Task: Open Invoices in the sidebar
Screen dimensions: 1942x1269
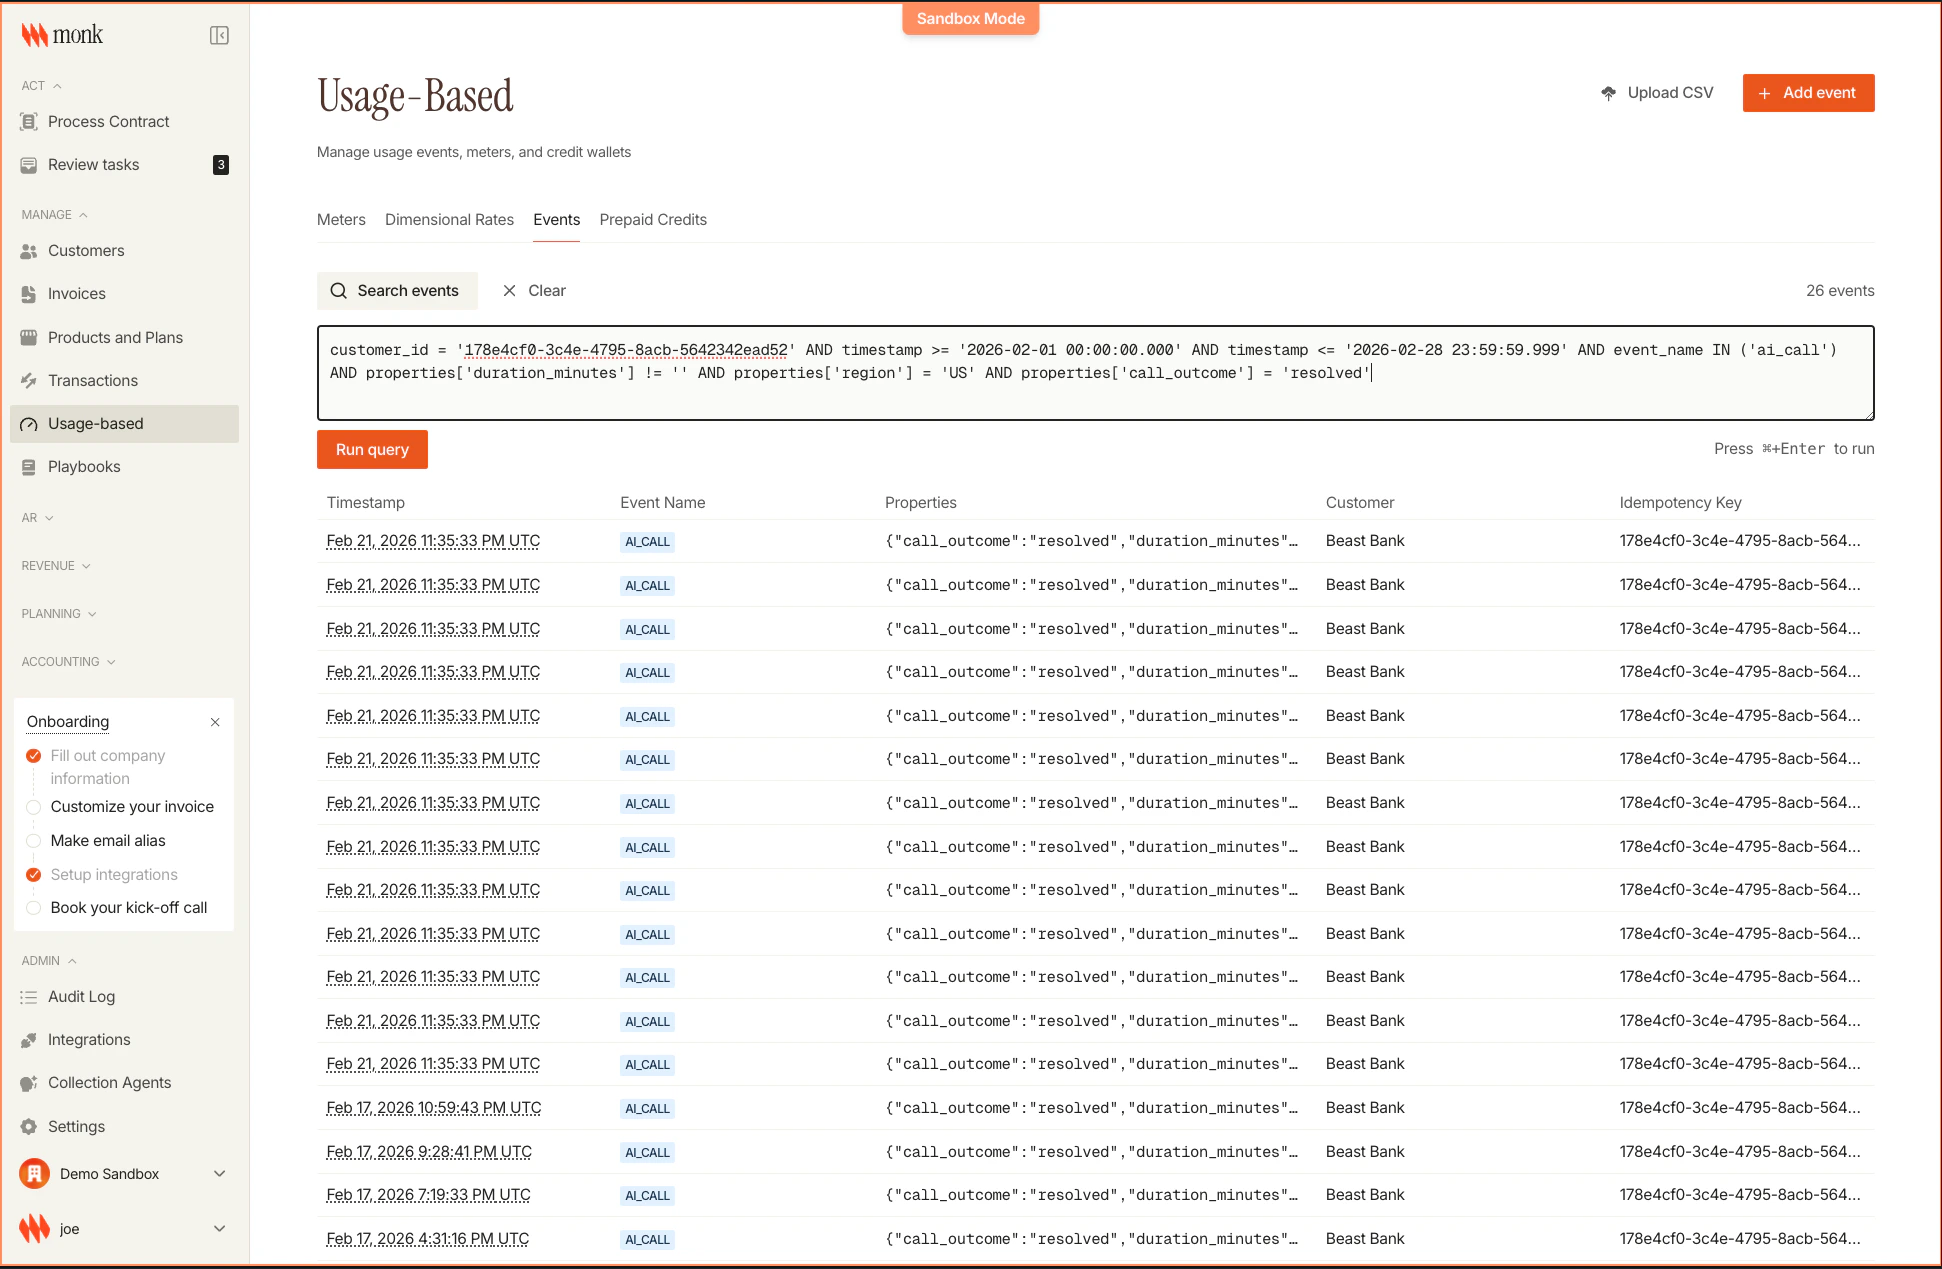Action: 125,294
